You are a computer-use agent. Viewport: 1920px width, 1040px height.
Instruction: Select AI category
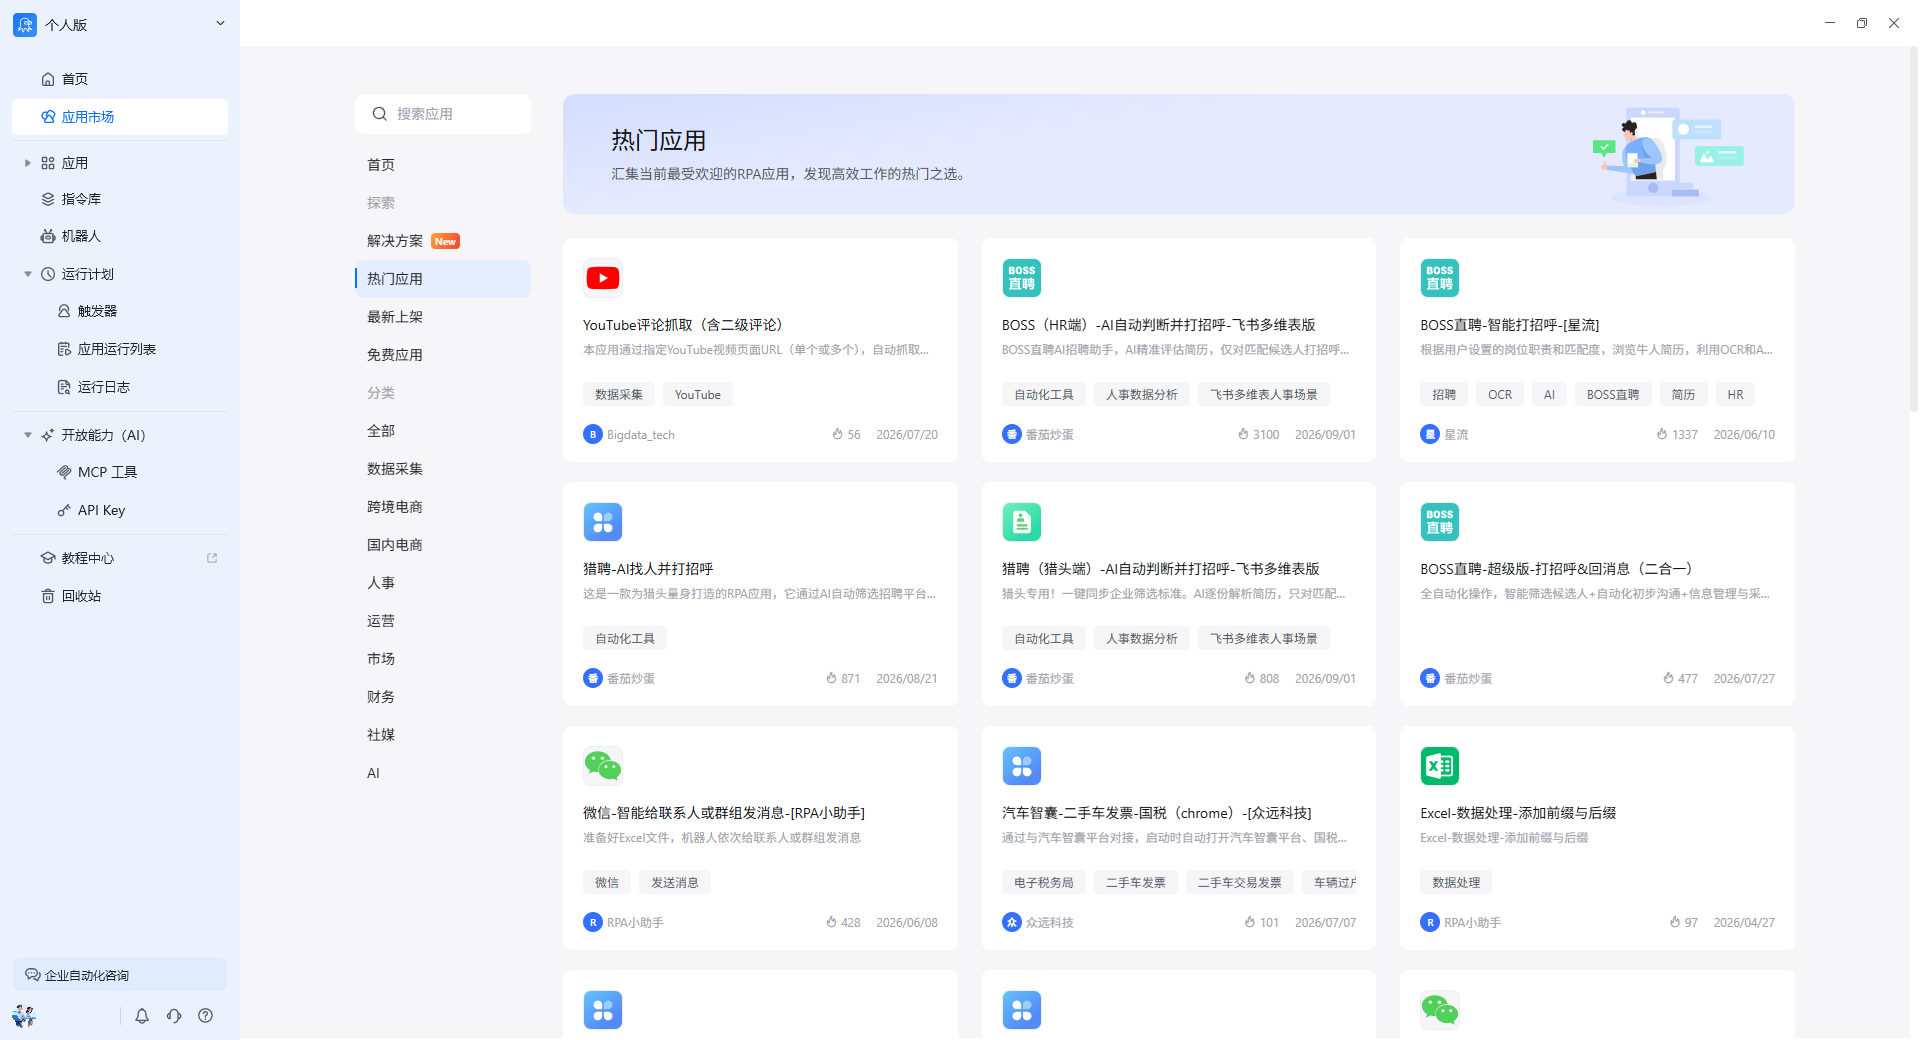pos(443,773)
